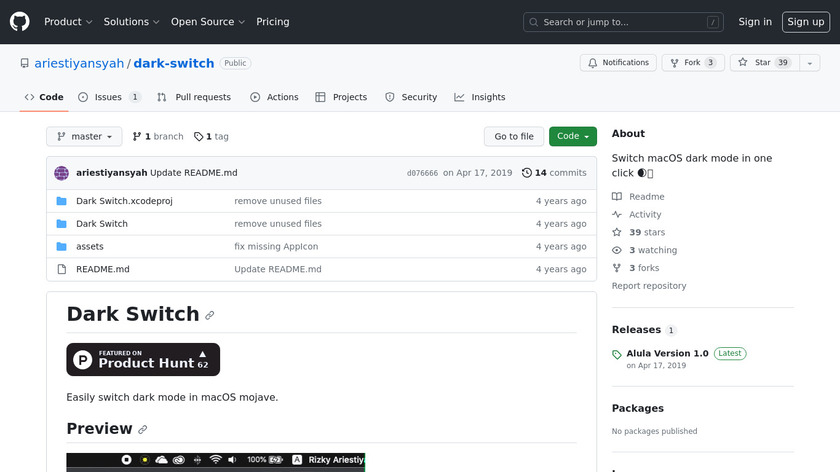This screenshot has height=472, width=840.
Task: View the 1 tag link
Action: pos(211,137)
